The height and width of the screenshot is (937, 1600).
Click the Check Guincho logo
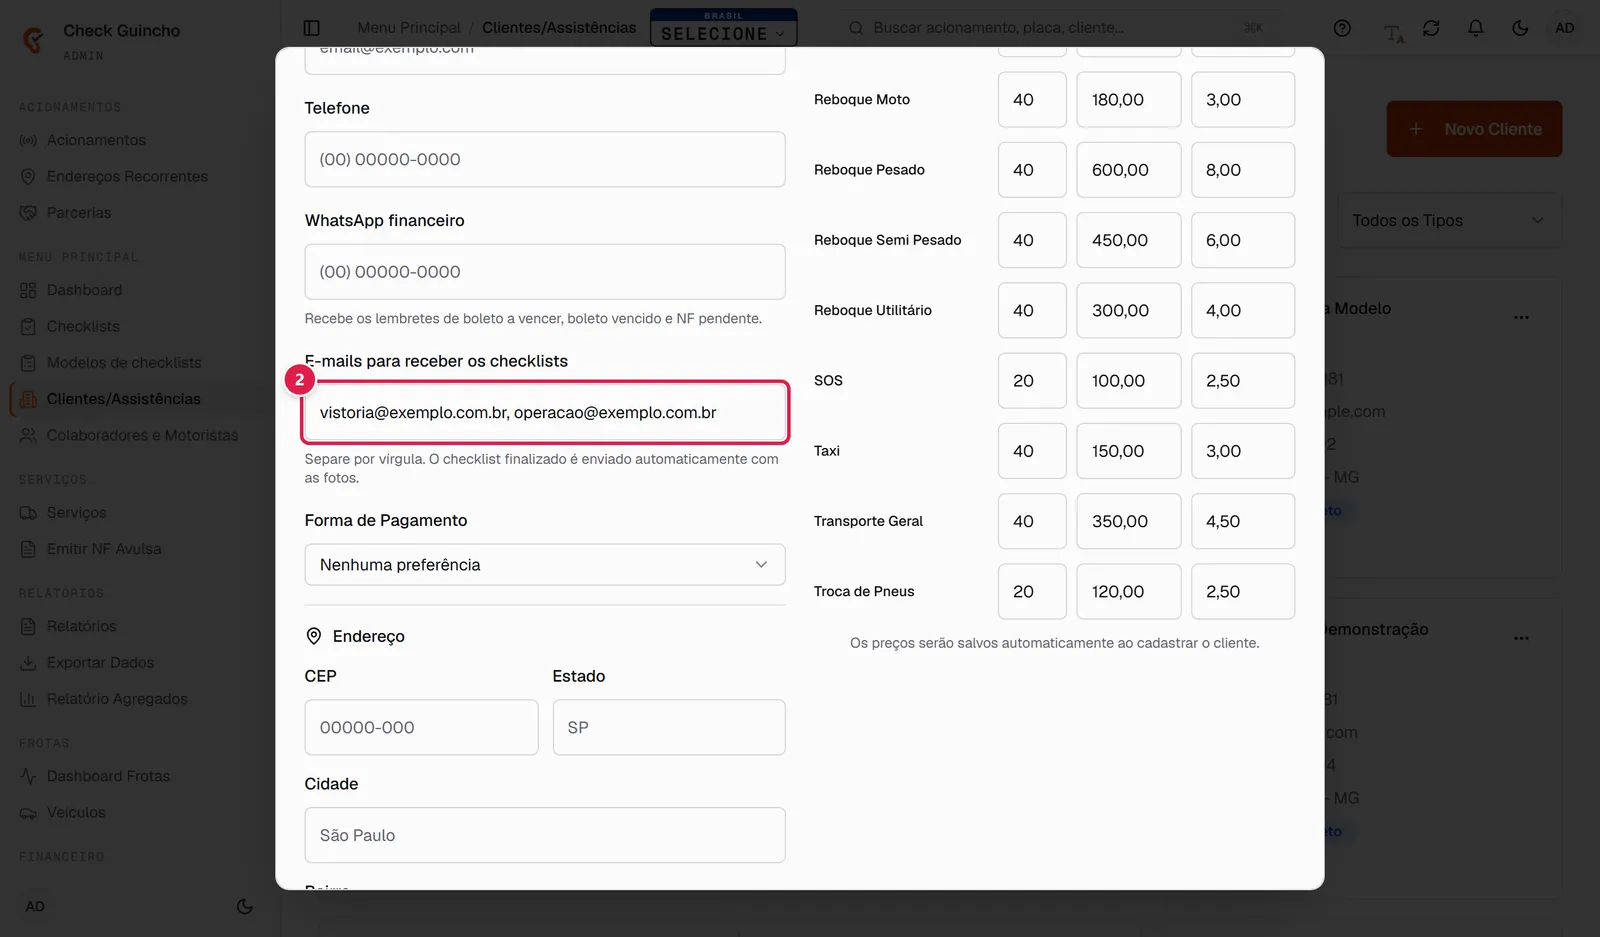[33, 40]
